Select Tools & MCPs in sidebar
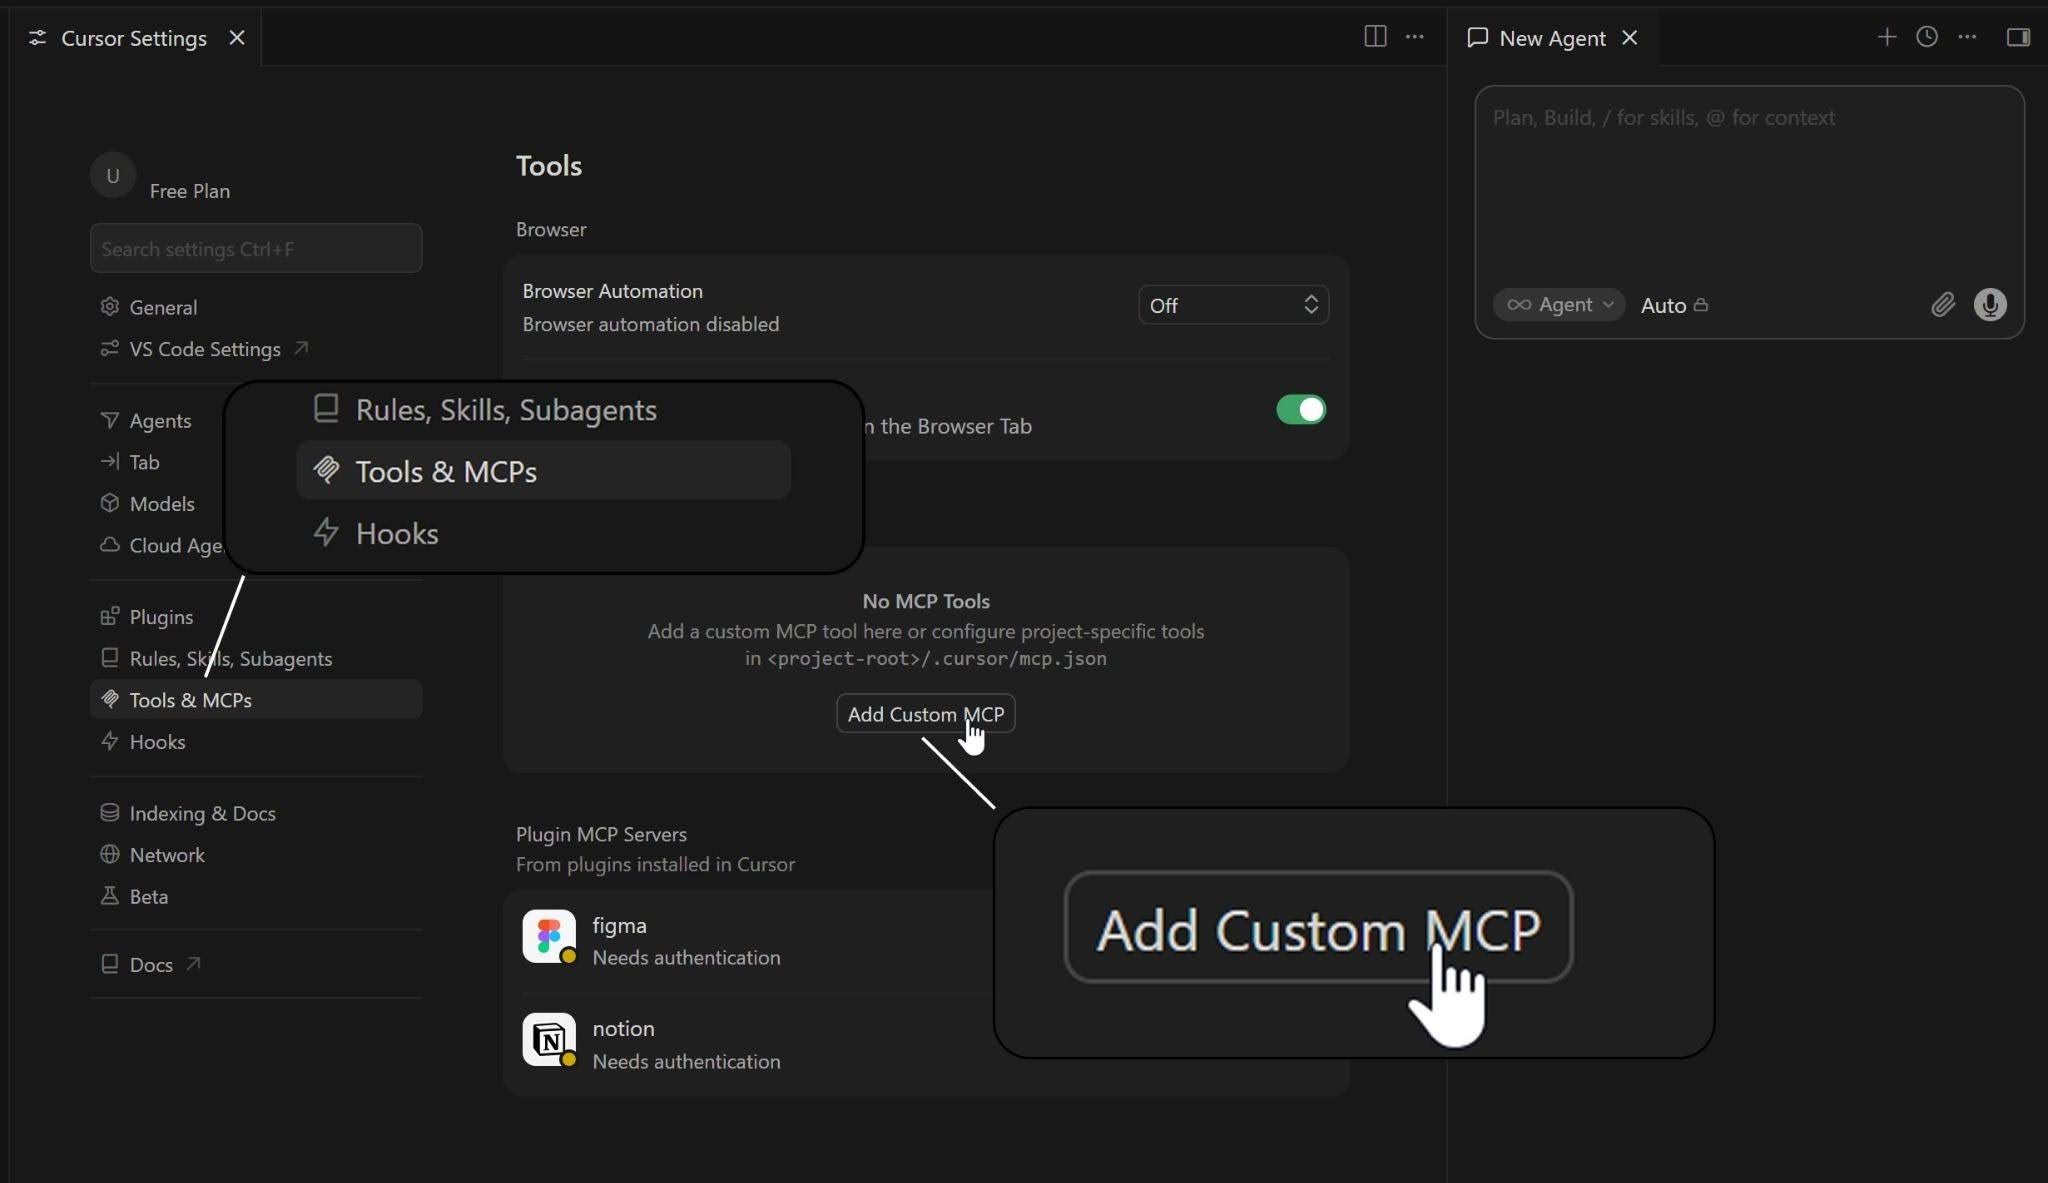Screen dimensions: 2048x1183 256,700
